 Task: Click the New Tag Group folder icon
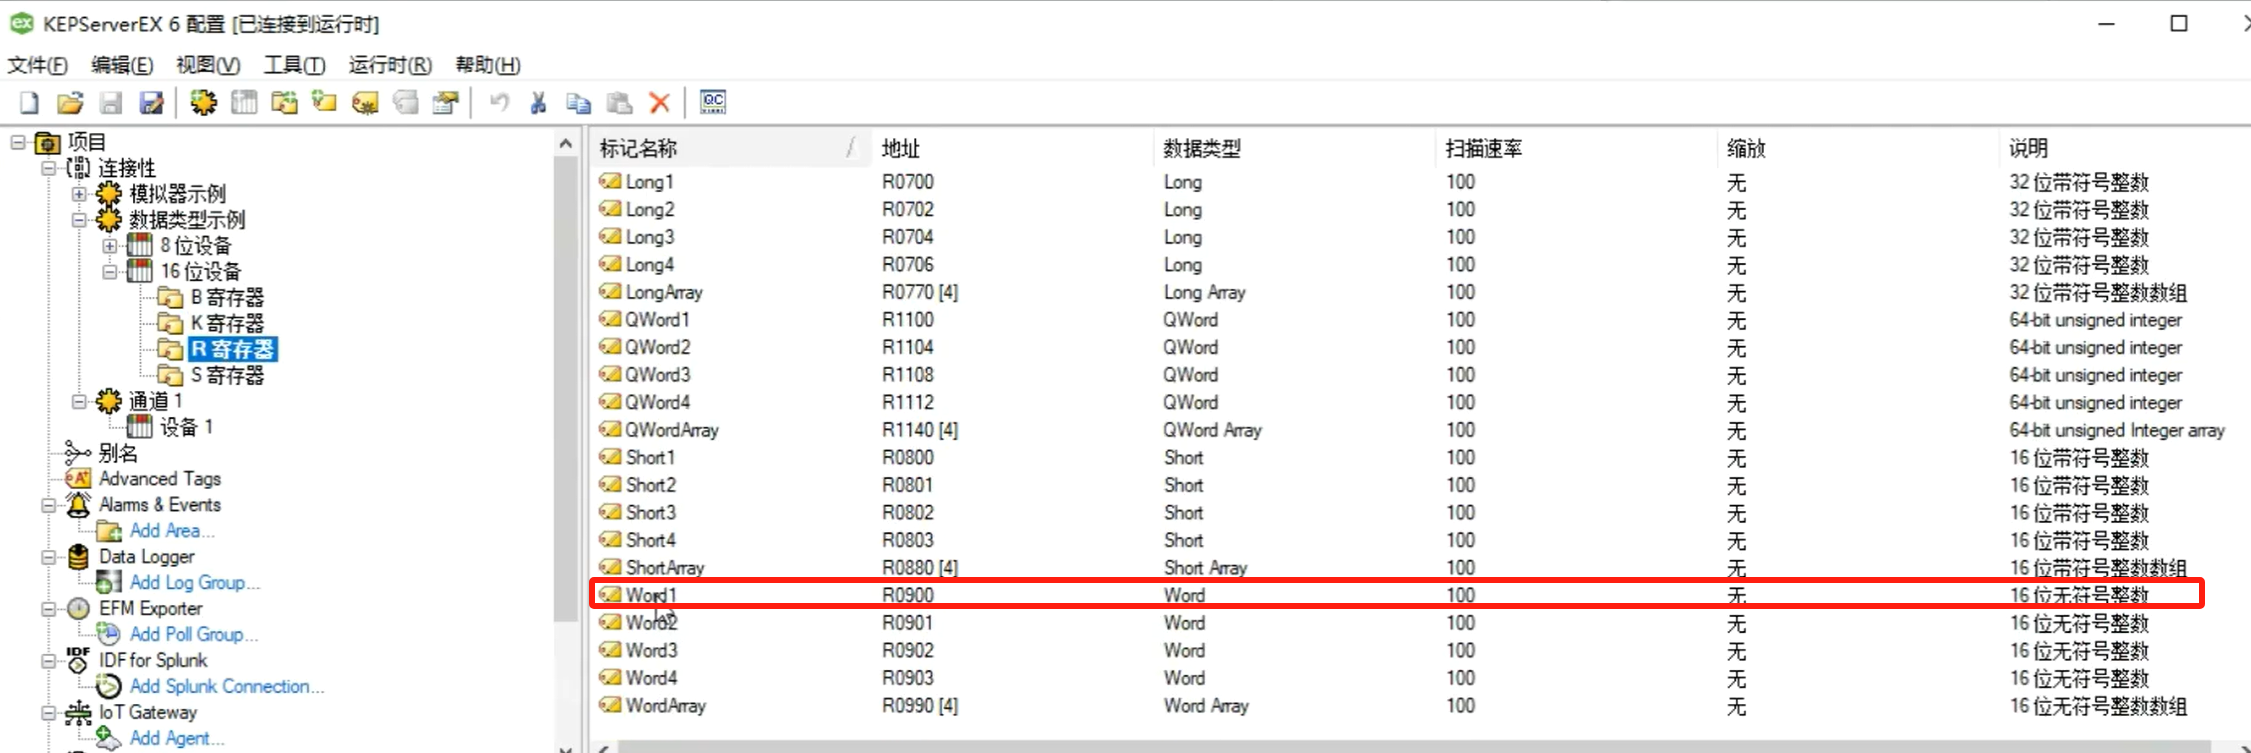pos(324,102)
